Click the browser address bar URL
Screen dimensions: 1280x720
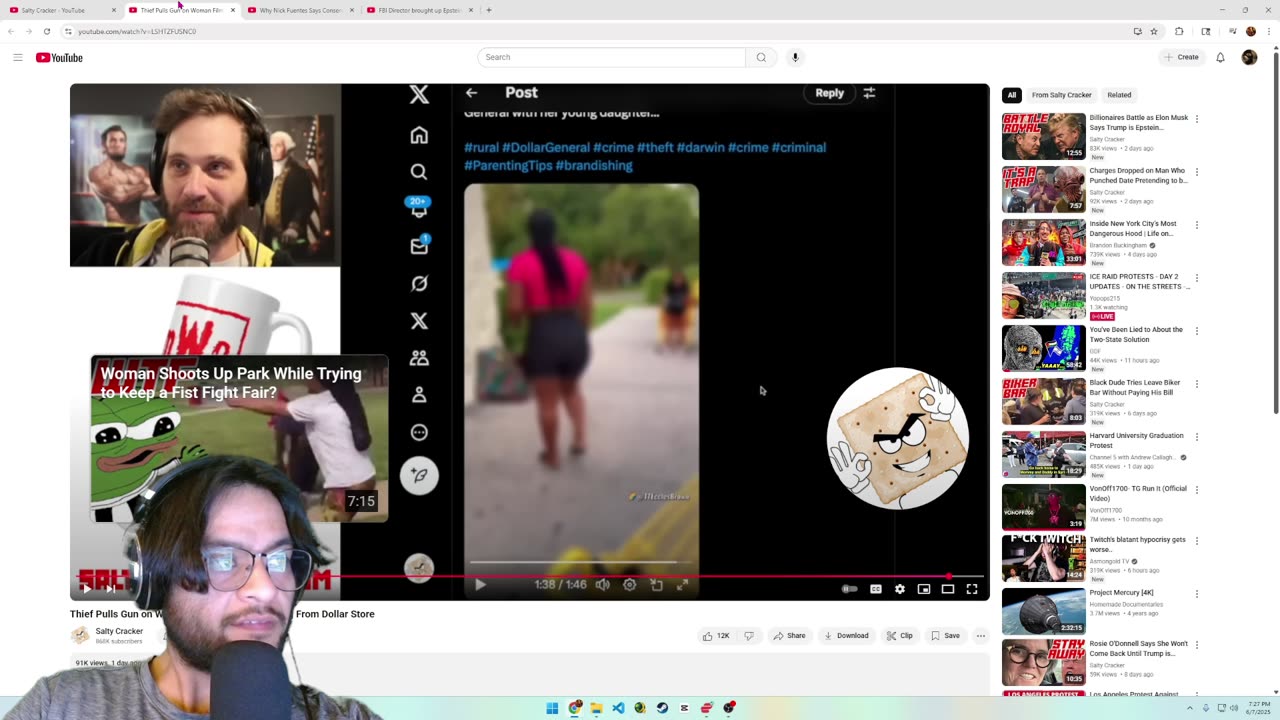137,31
